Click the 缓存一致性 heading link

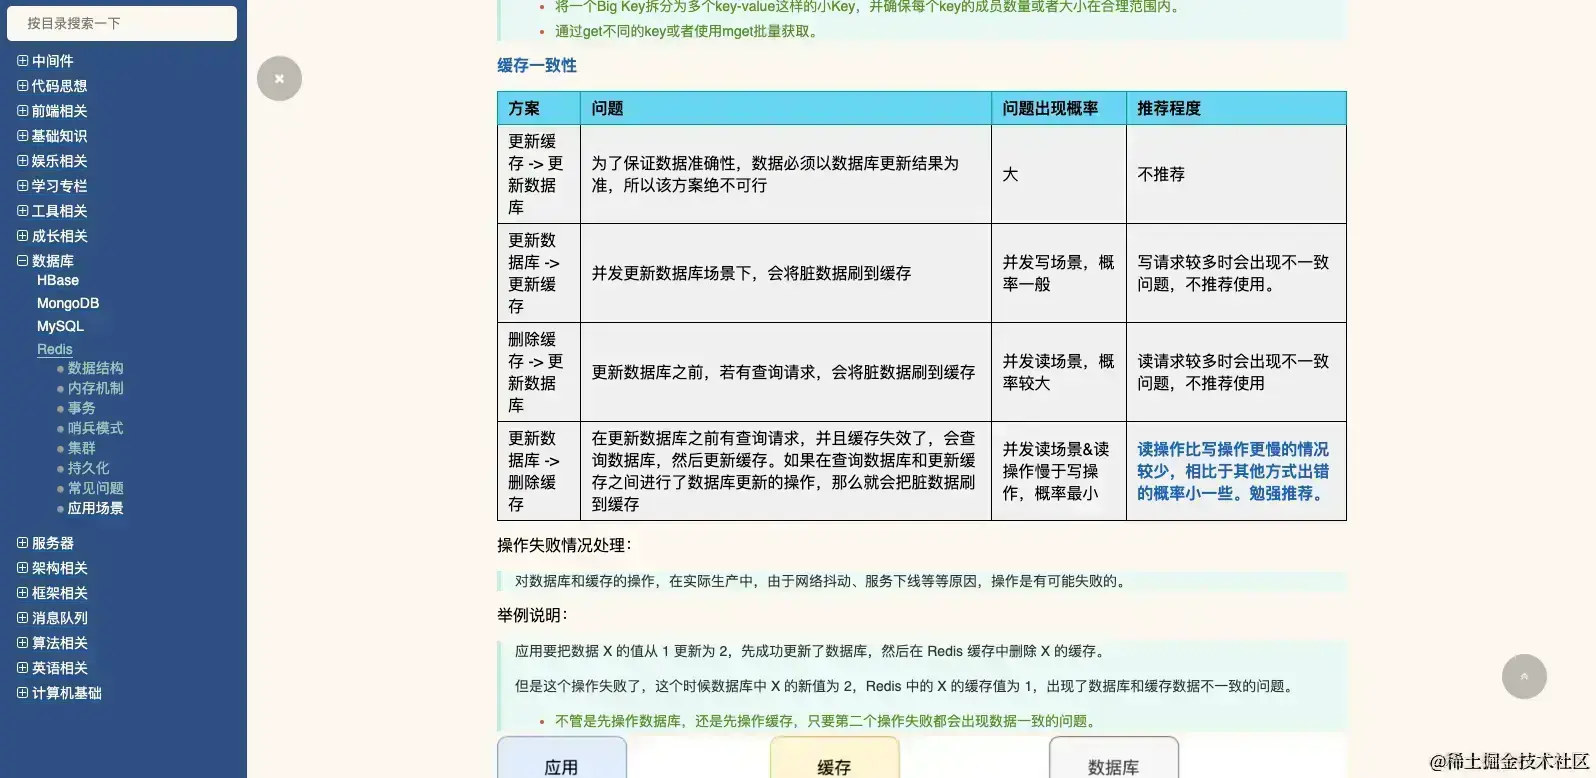coord(537,65)
